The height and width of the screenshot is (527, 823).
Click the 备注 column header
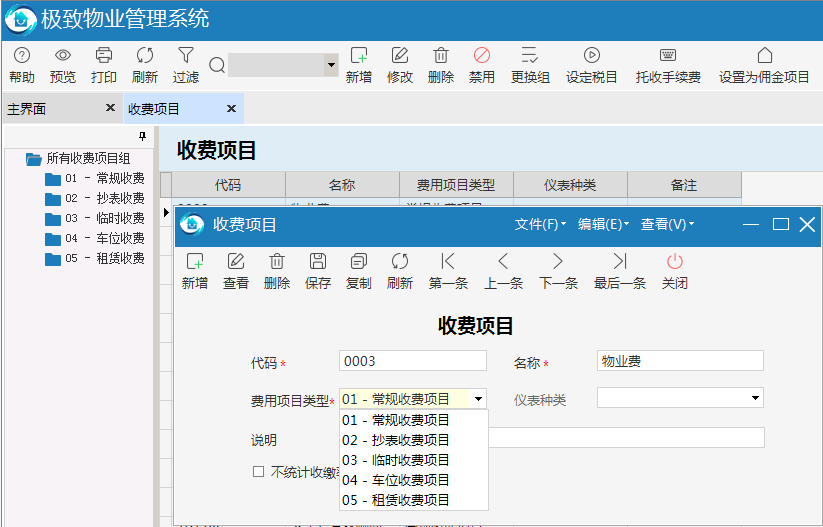684,185
